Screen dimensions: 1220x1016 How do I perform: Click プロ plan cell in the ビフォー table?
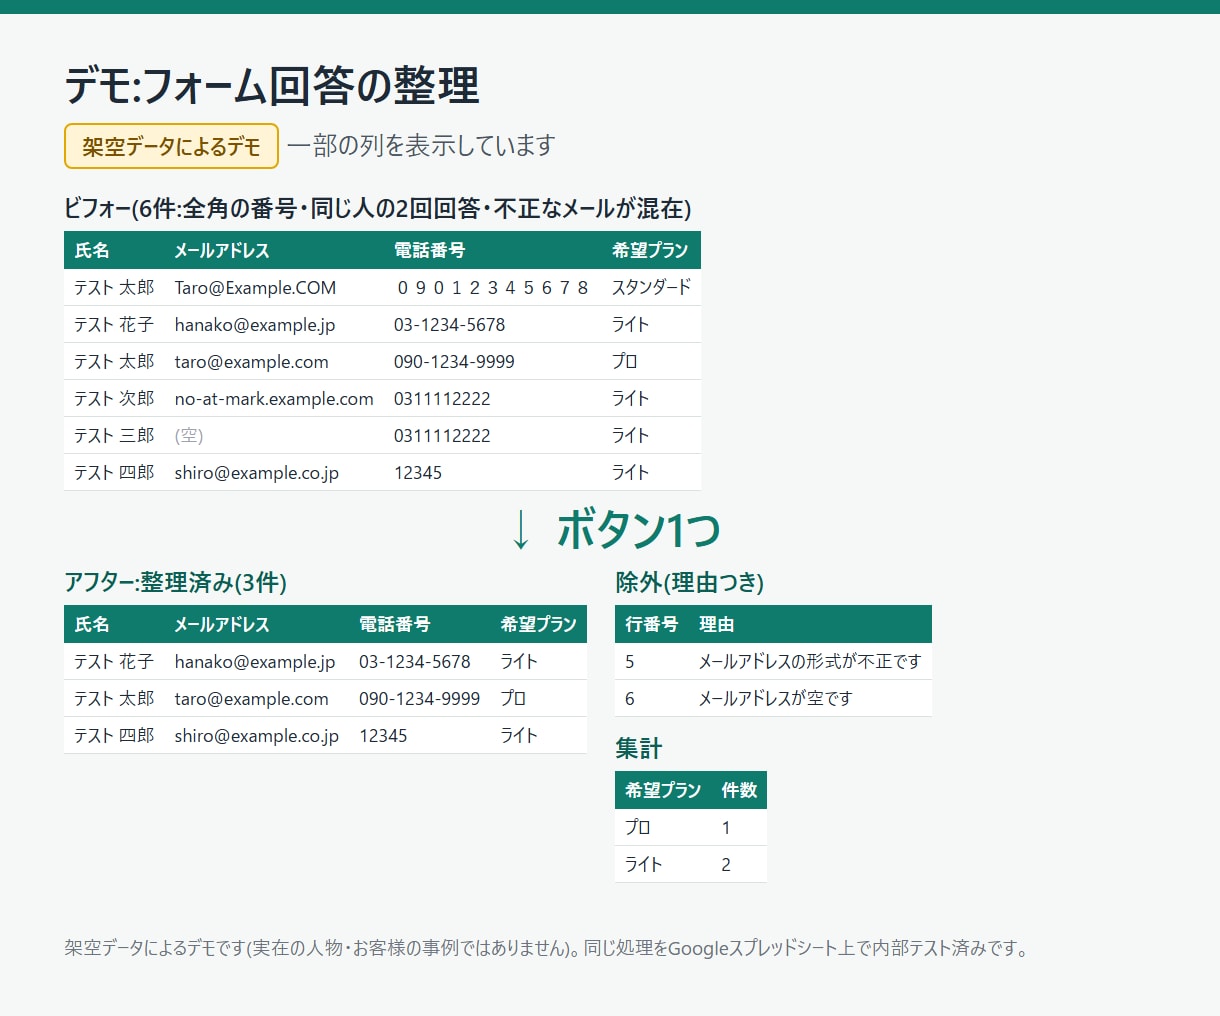click(625, 361)
